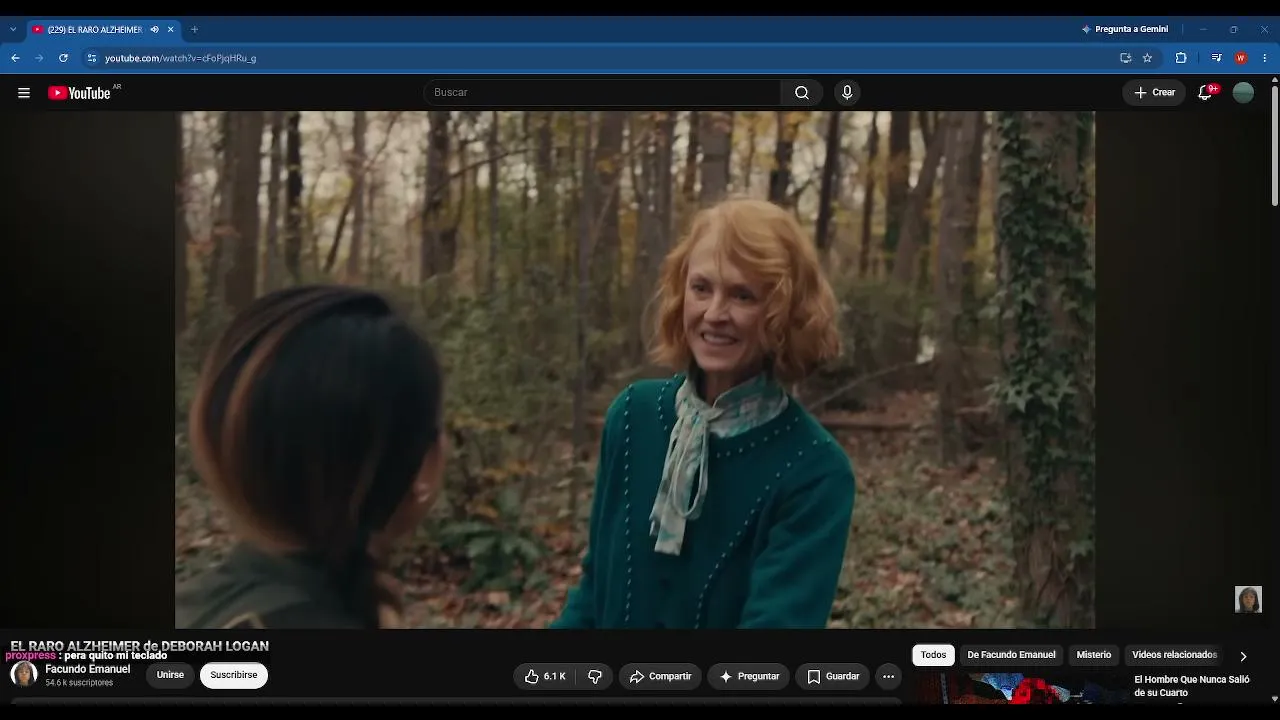View site information icon in address bar
The height and width of the screenshot is (720, 1280).
(91, 58)
